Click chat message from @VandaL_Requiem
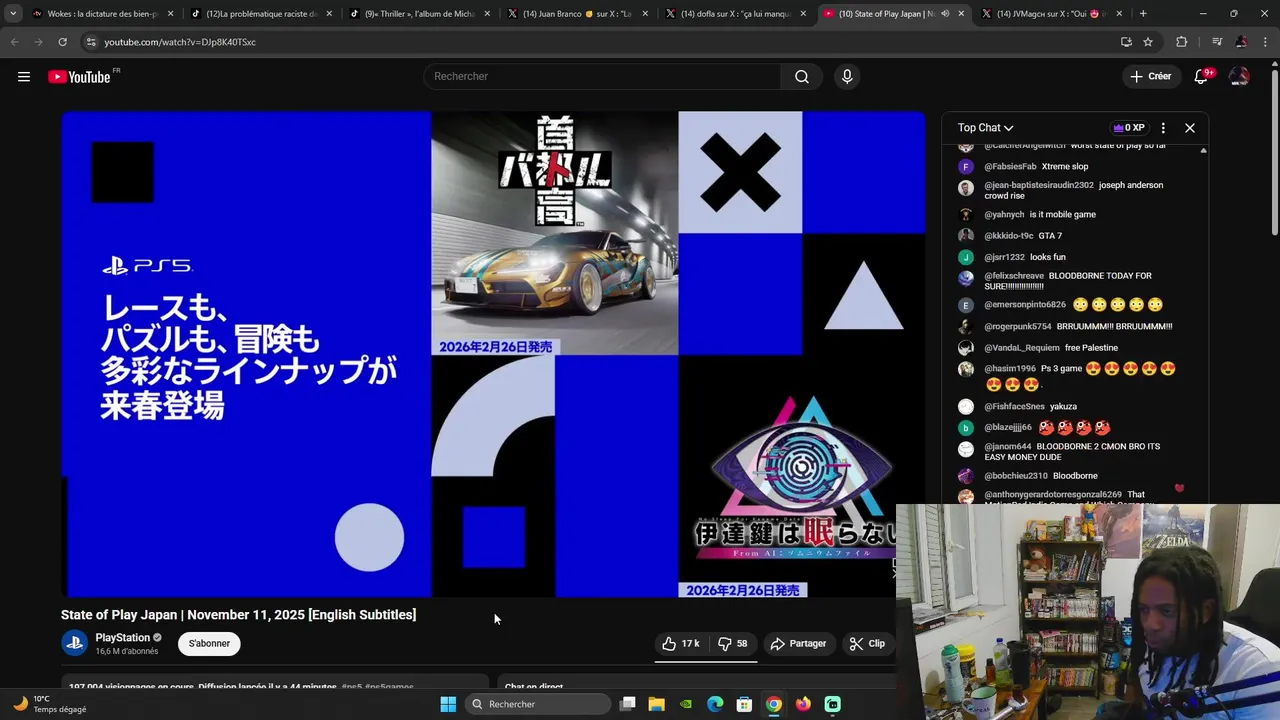Viewport: 1280px width, 720px height. coord(1091,348)
